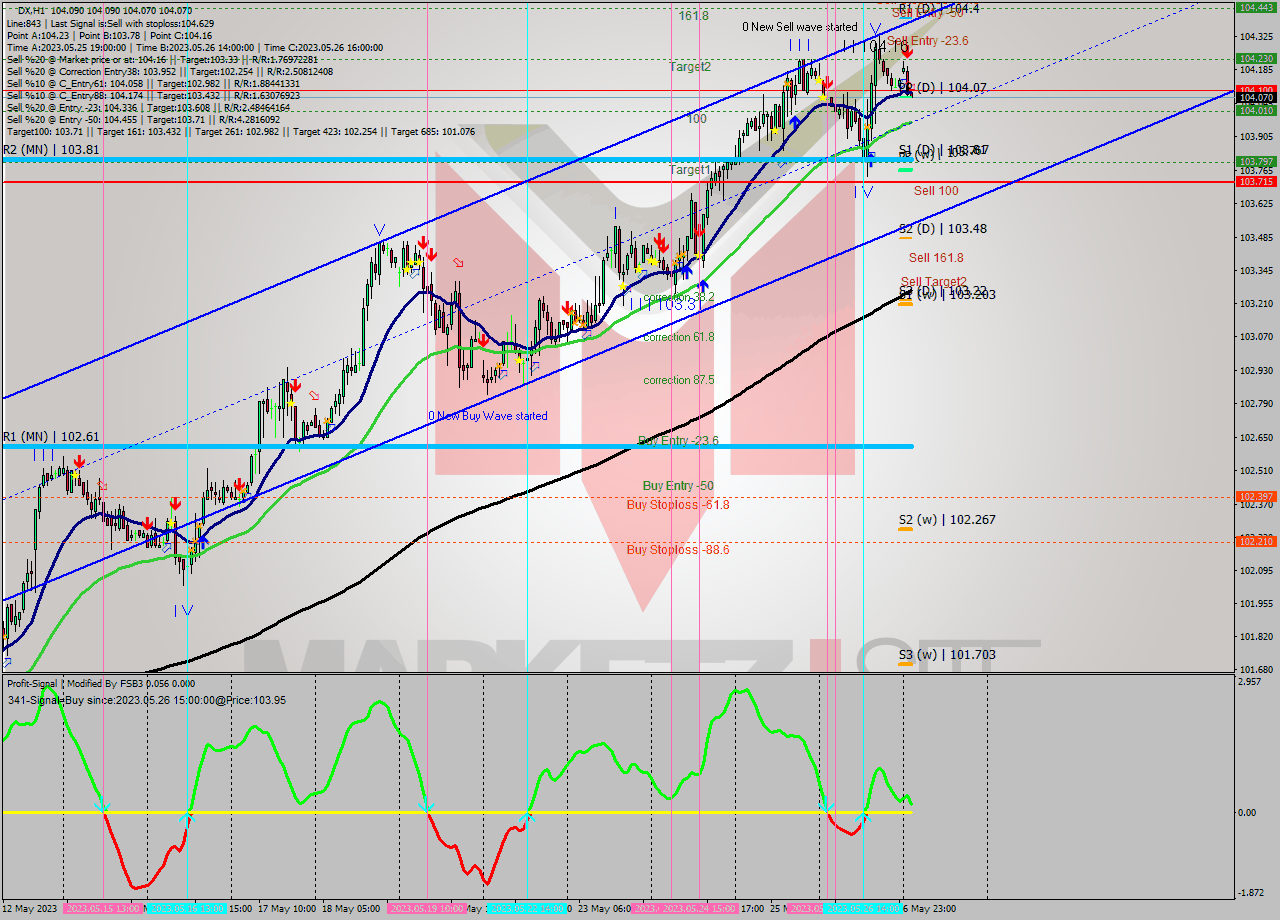Click the -1.872 oscillator scale value
The height and width of the screenshot is (920, 1280).
tap(1251, 893)
